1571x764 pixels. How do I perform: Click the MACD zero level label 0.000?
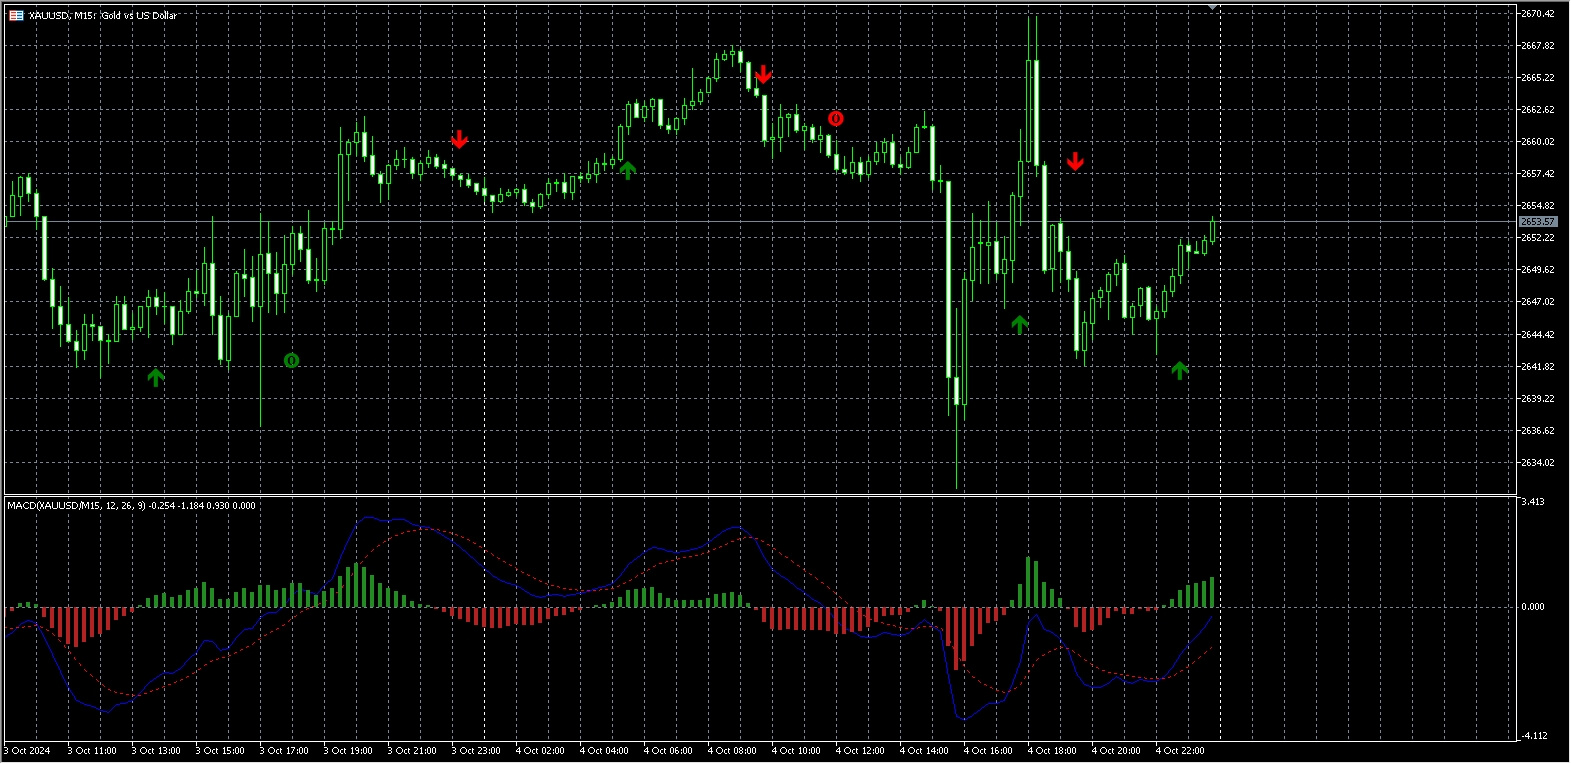pos(1533,606)
